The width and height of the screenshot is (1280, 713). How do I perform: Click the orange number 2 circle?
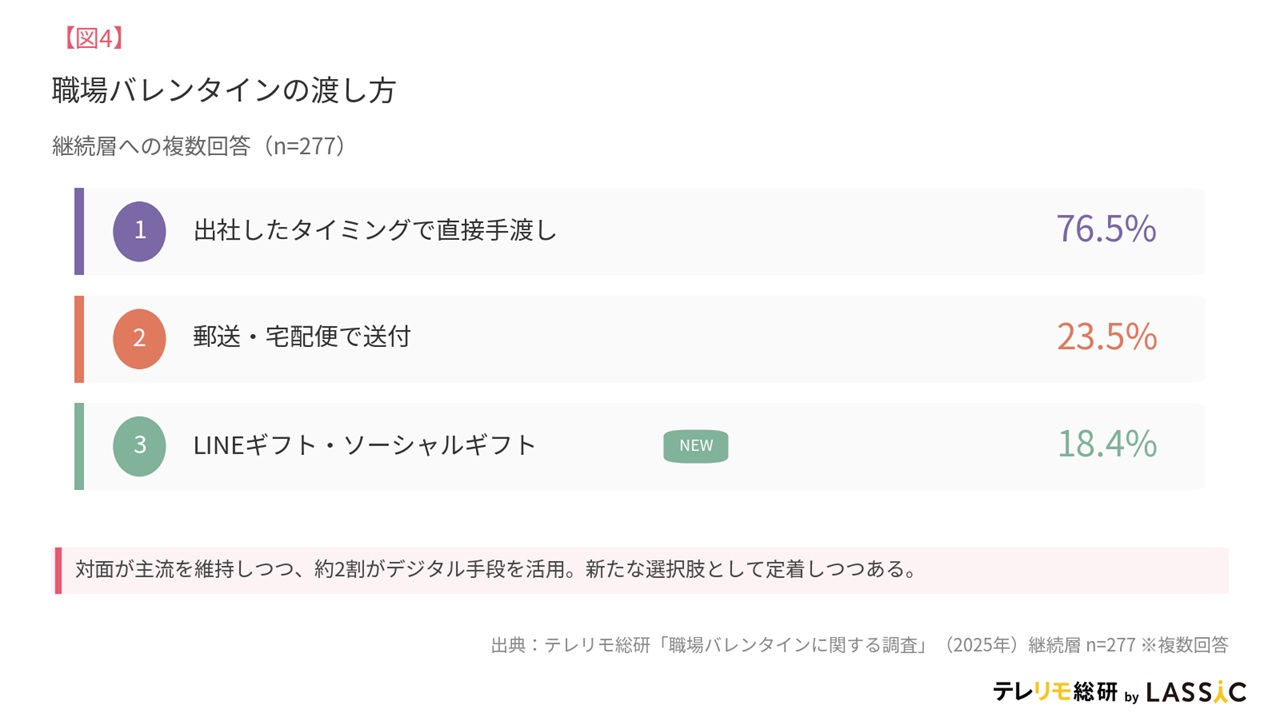click(139, 339)
